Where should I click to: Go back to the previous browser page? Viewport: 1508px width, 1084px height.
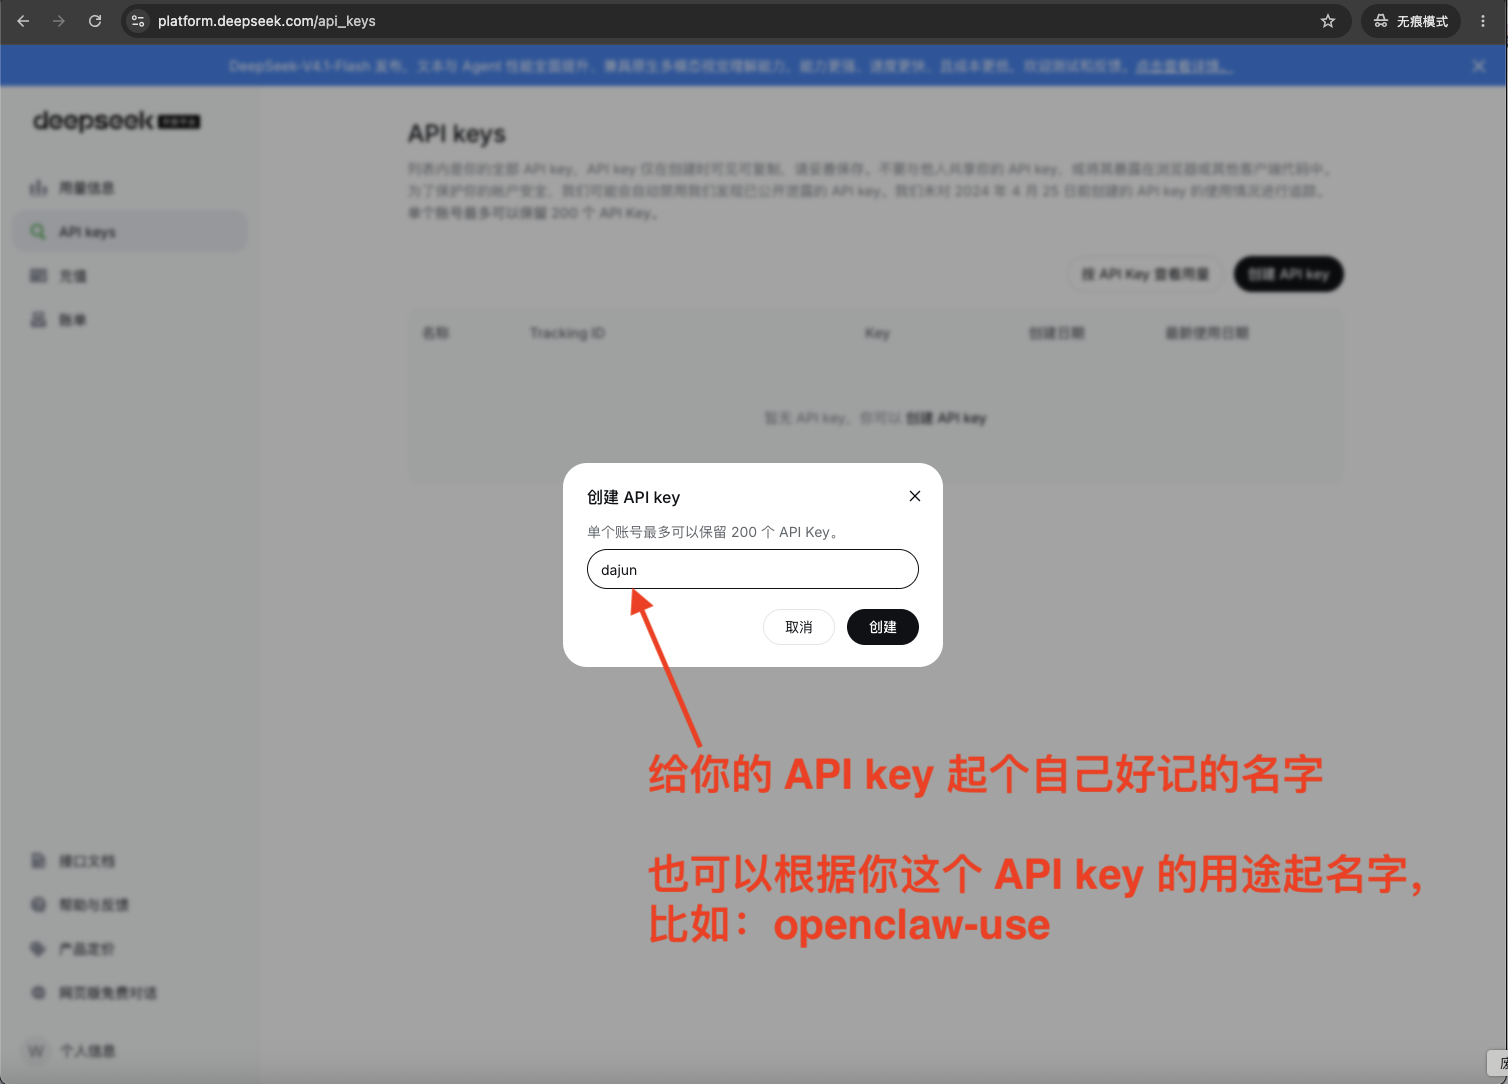[23, 21]
